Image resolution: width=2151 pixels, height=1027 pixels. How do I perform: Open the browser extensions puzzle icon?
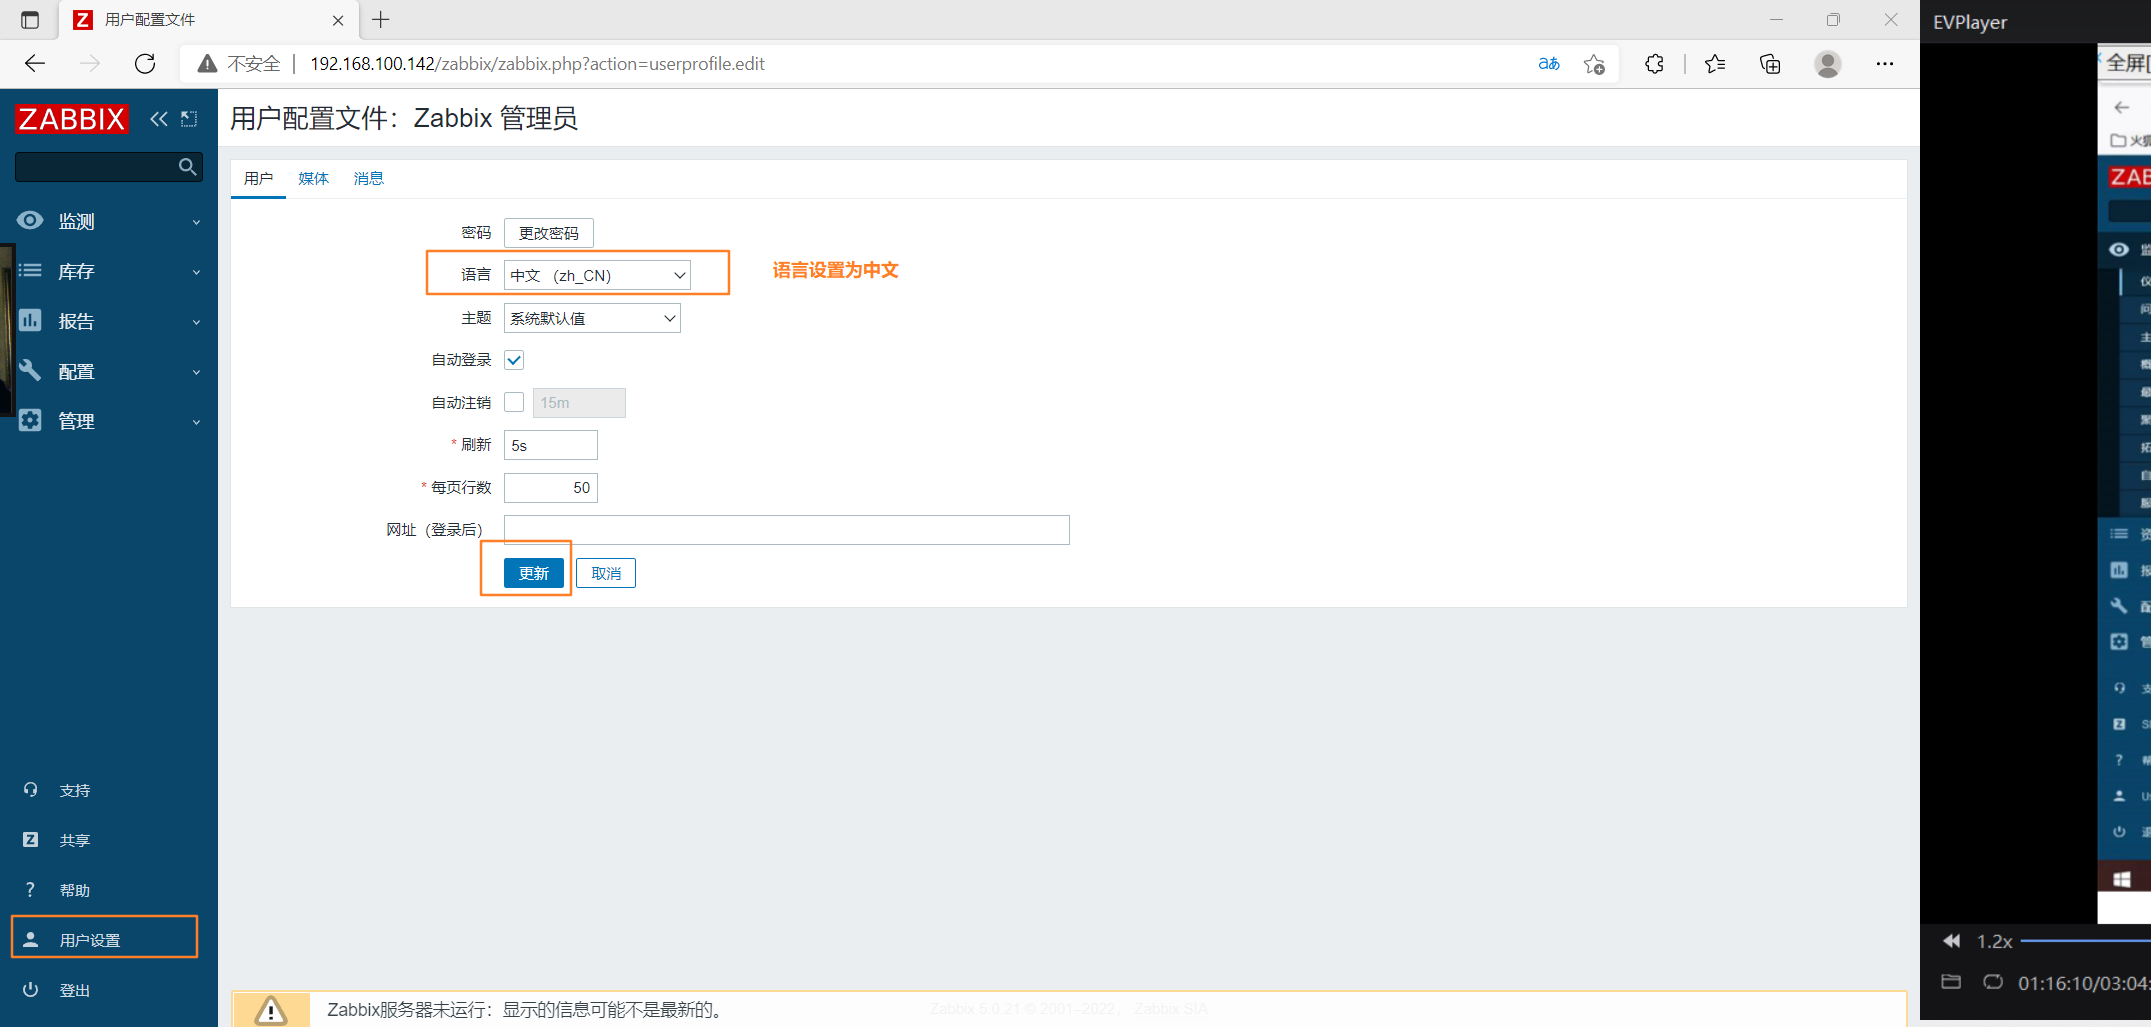1654,64
